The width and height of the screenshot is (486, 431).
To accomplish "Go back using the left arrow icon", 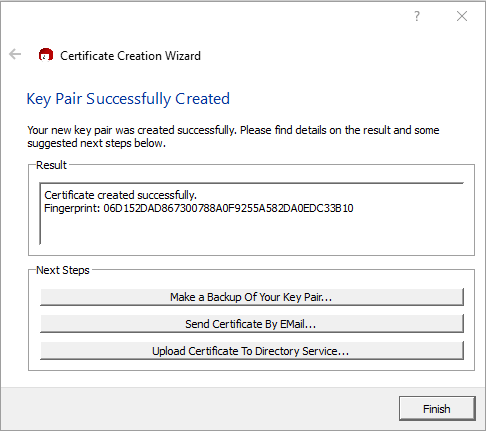I will (x=15, y=54).
